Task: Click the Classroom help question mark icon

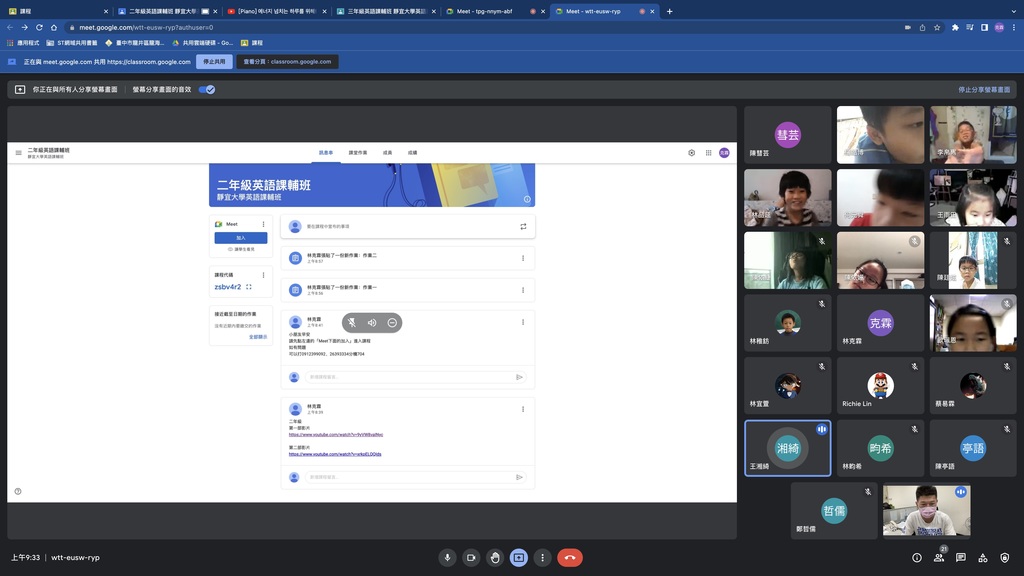Action: (18, 491)
